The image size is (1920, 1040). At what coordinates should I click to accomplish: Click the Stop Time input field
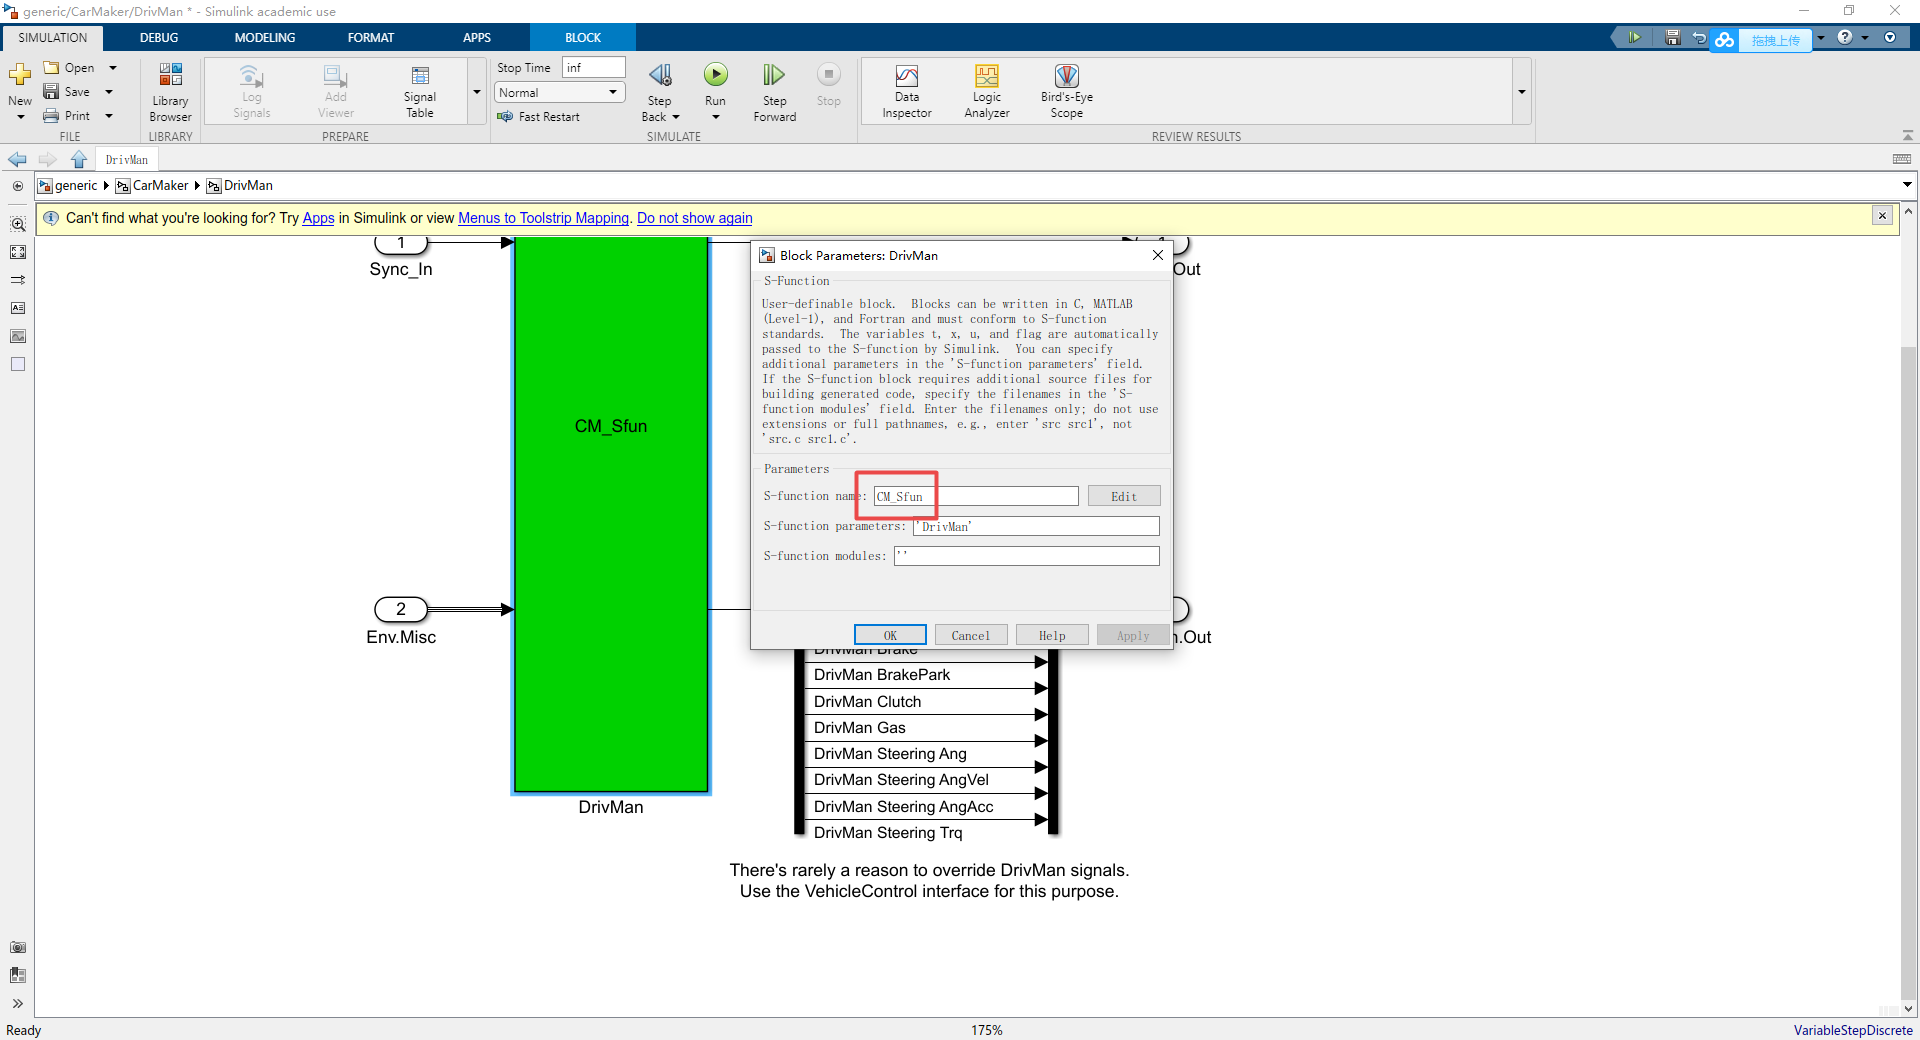(x=594, y=67)
